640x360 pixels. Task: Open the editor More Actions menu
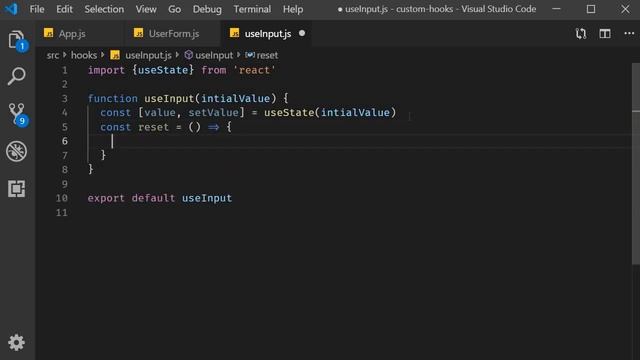[629, 33]
